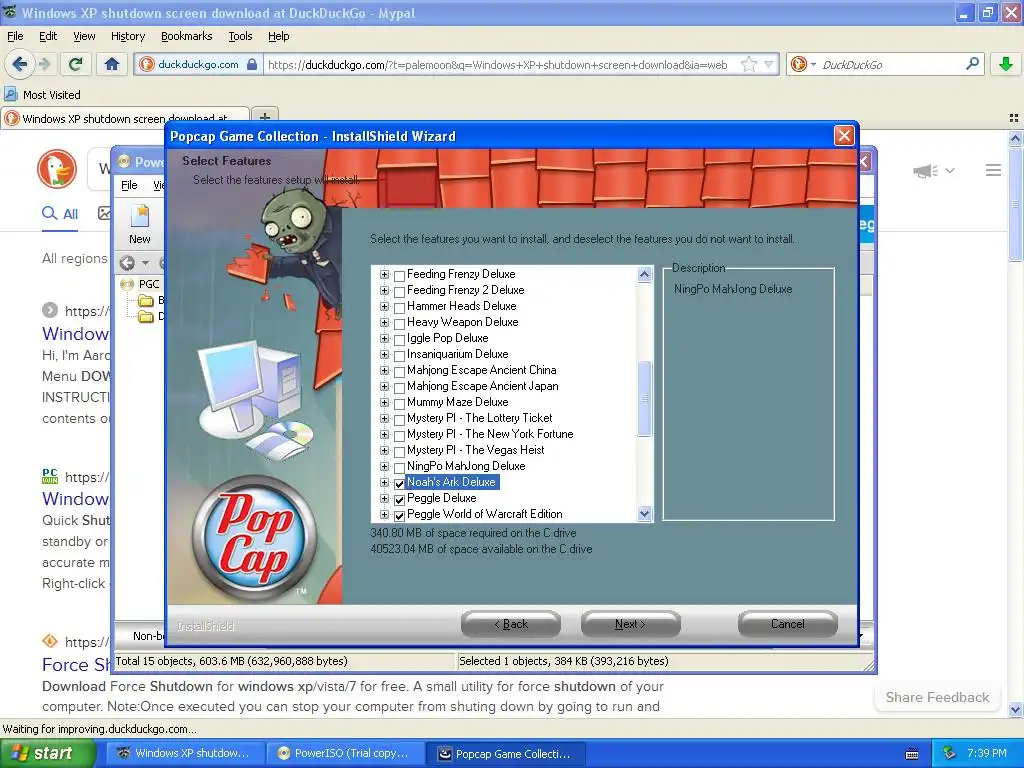1024x768 pixels.
Task: Click the Most Visited bookmarks icon
Action: click(x=10, y=95)
